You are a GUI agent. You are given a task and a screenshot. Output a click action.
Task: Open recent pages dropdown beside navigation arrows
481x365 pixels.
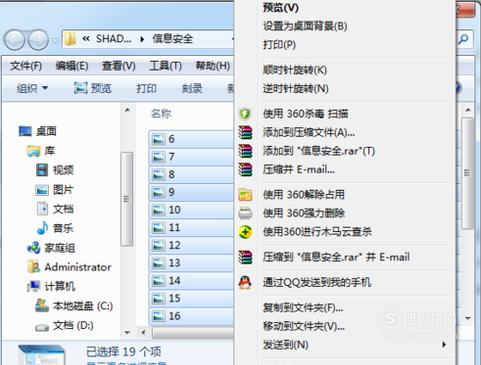click(55, 40)
